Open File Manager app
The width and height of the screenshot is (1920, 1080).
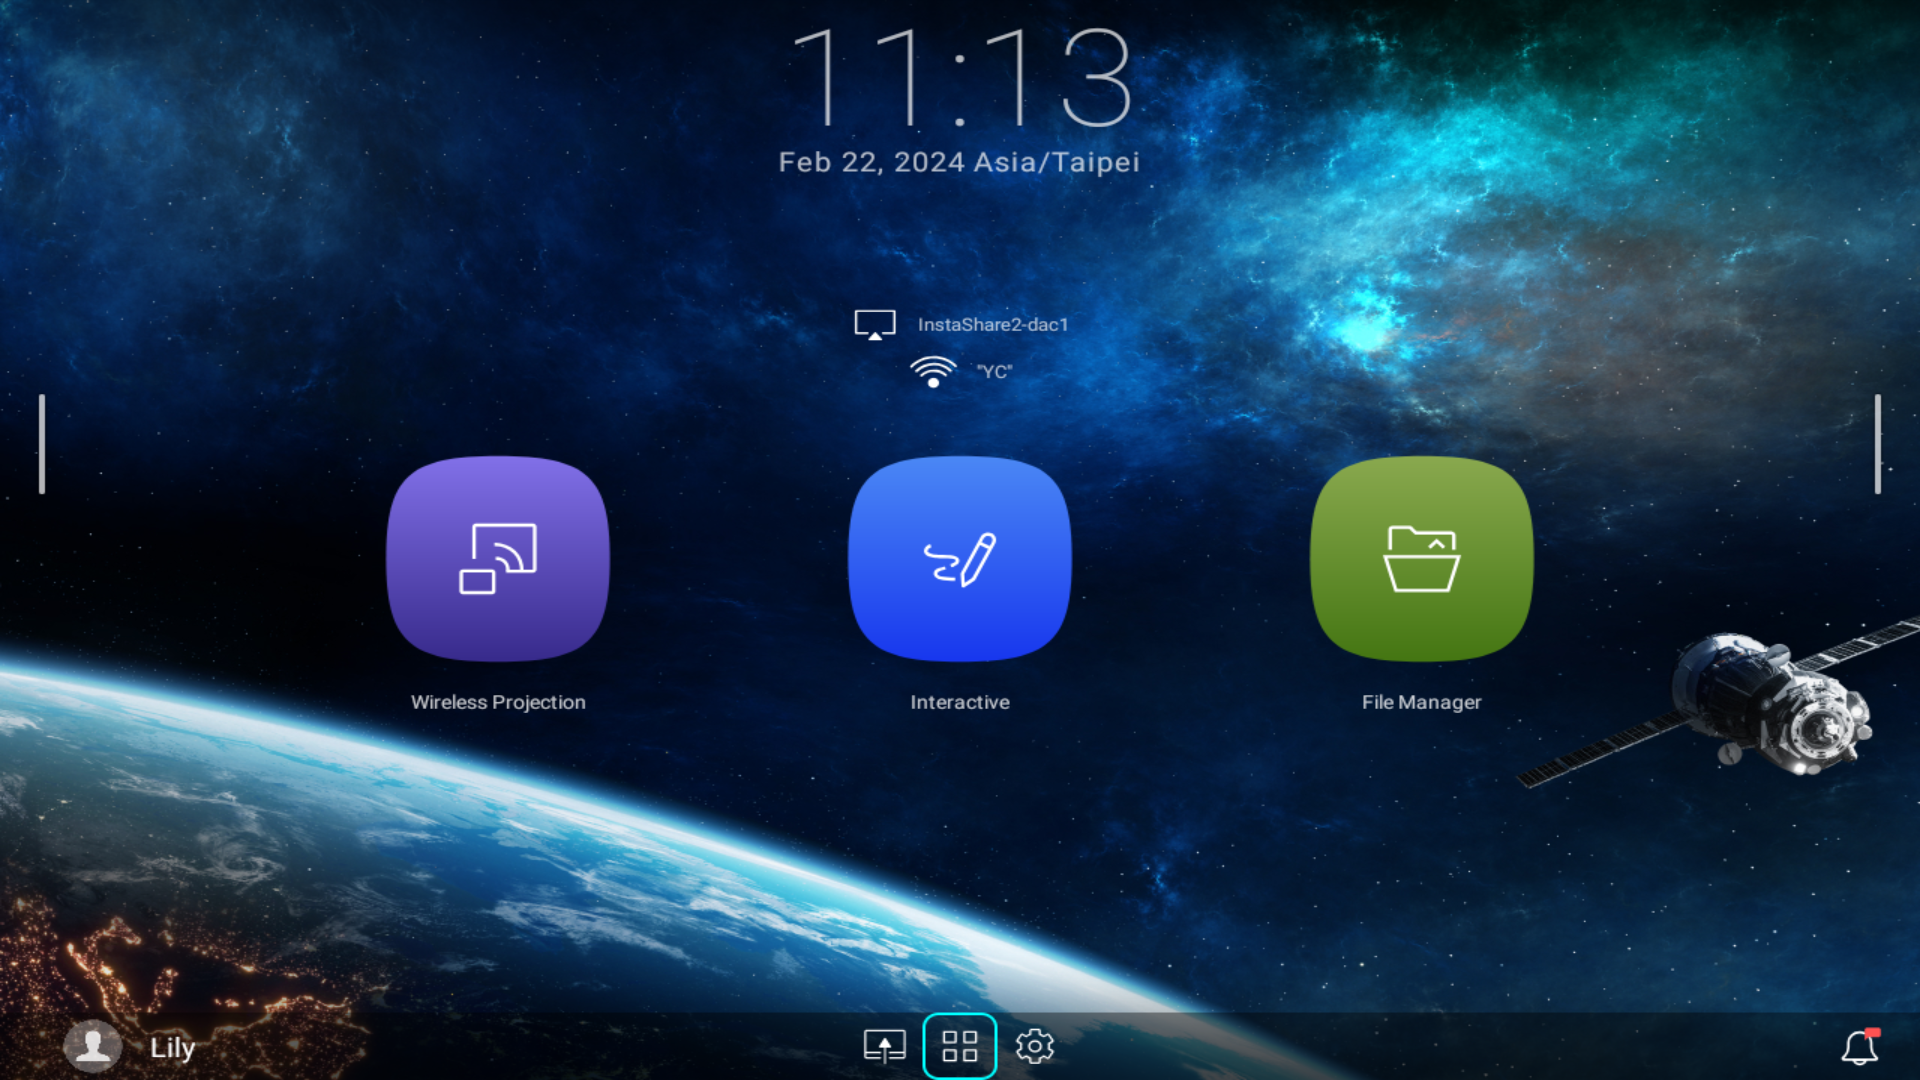click(1420, 556)
